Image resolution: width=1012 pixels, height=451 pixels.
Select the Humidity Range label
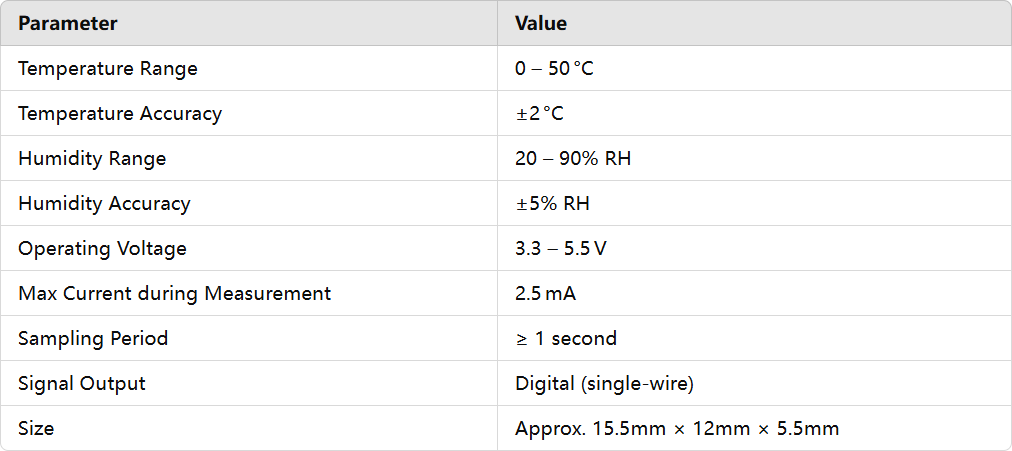tap(92, 158)
